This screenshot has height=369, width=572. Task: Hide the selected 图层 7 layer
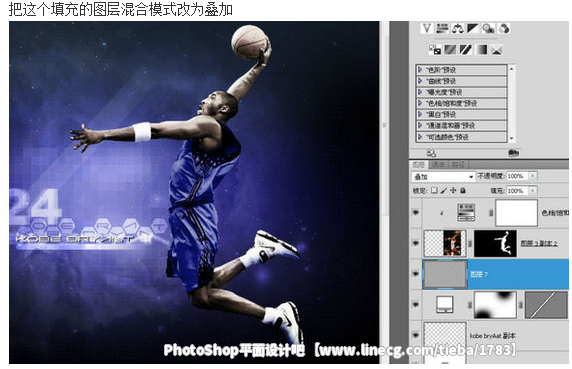coord(416,274)
